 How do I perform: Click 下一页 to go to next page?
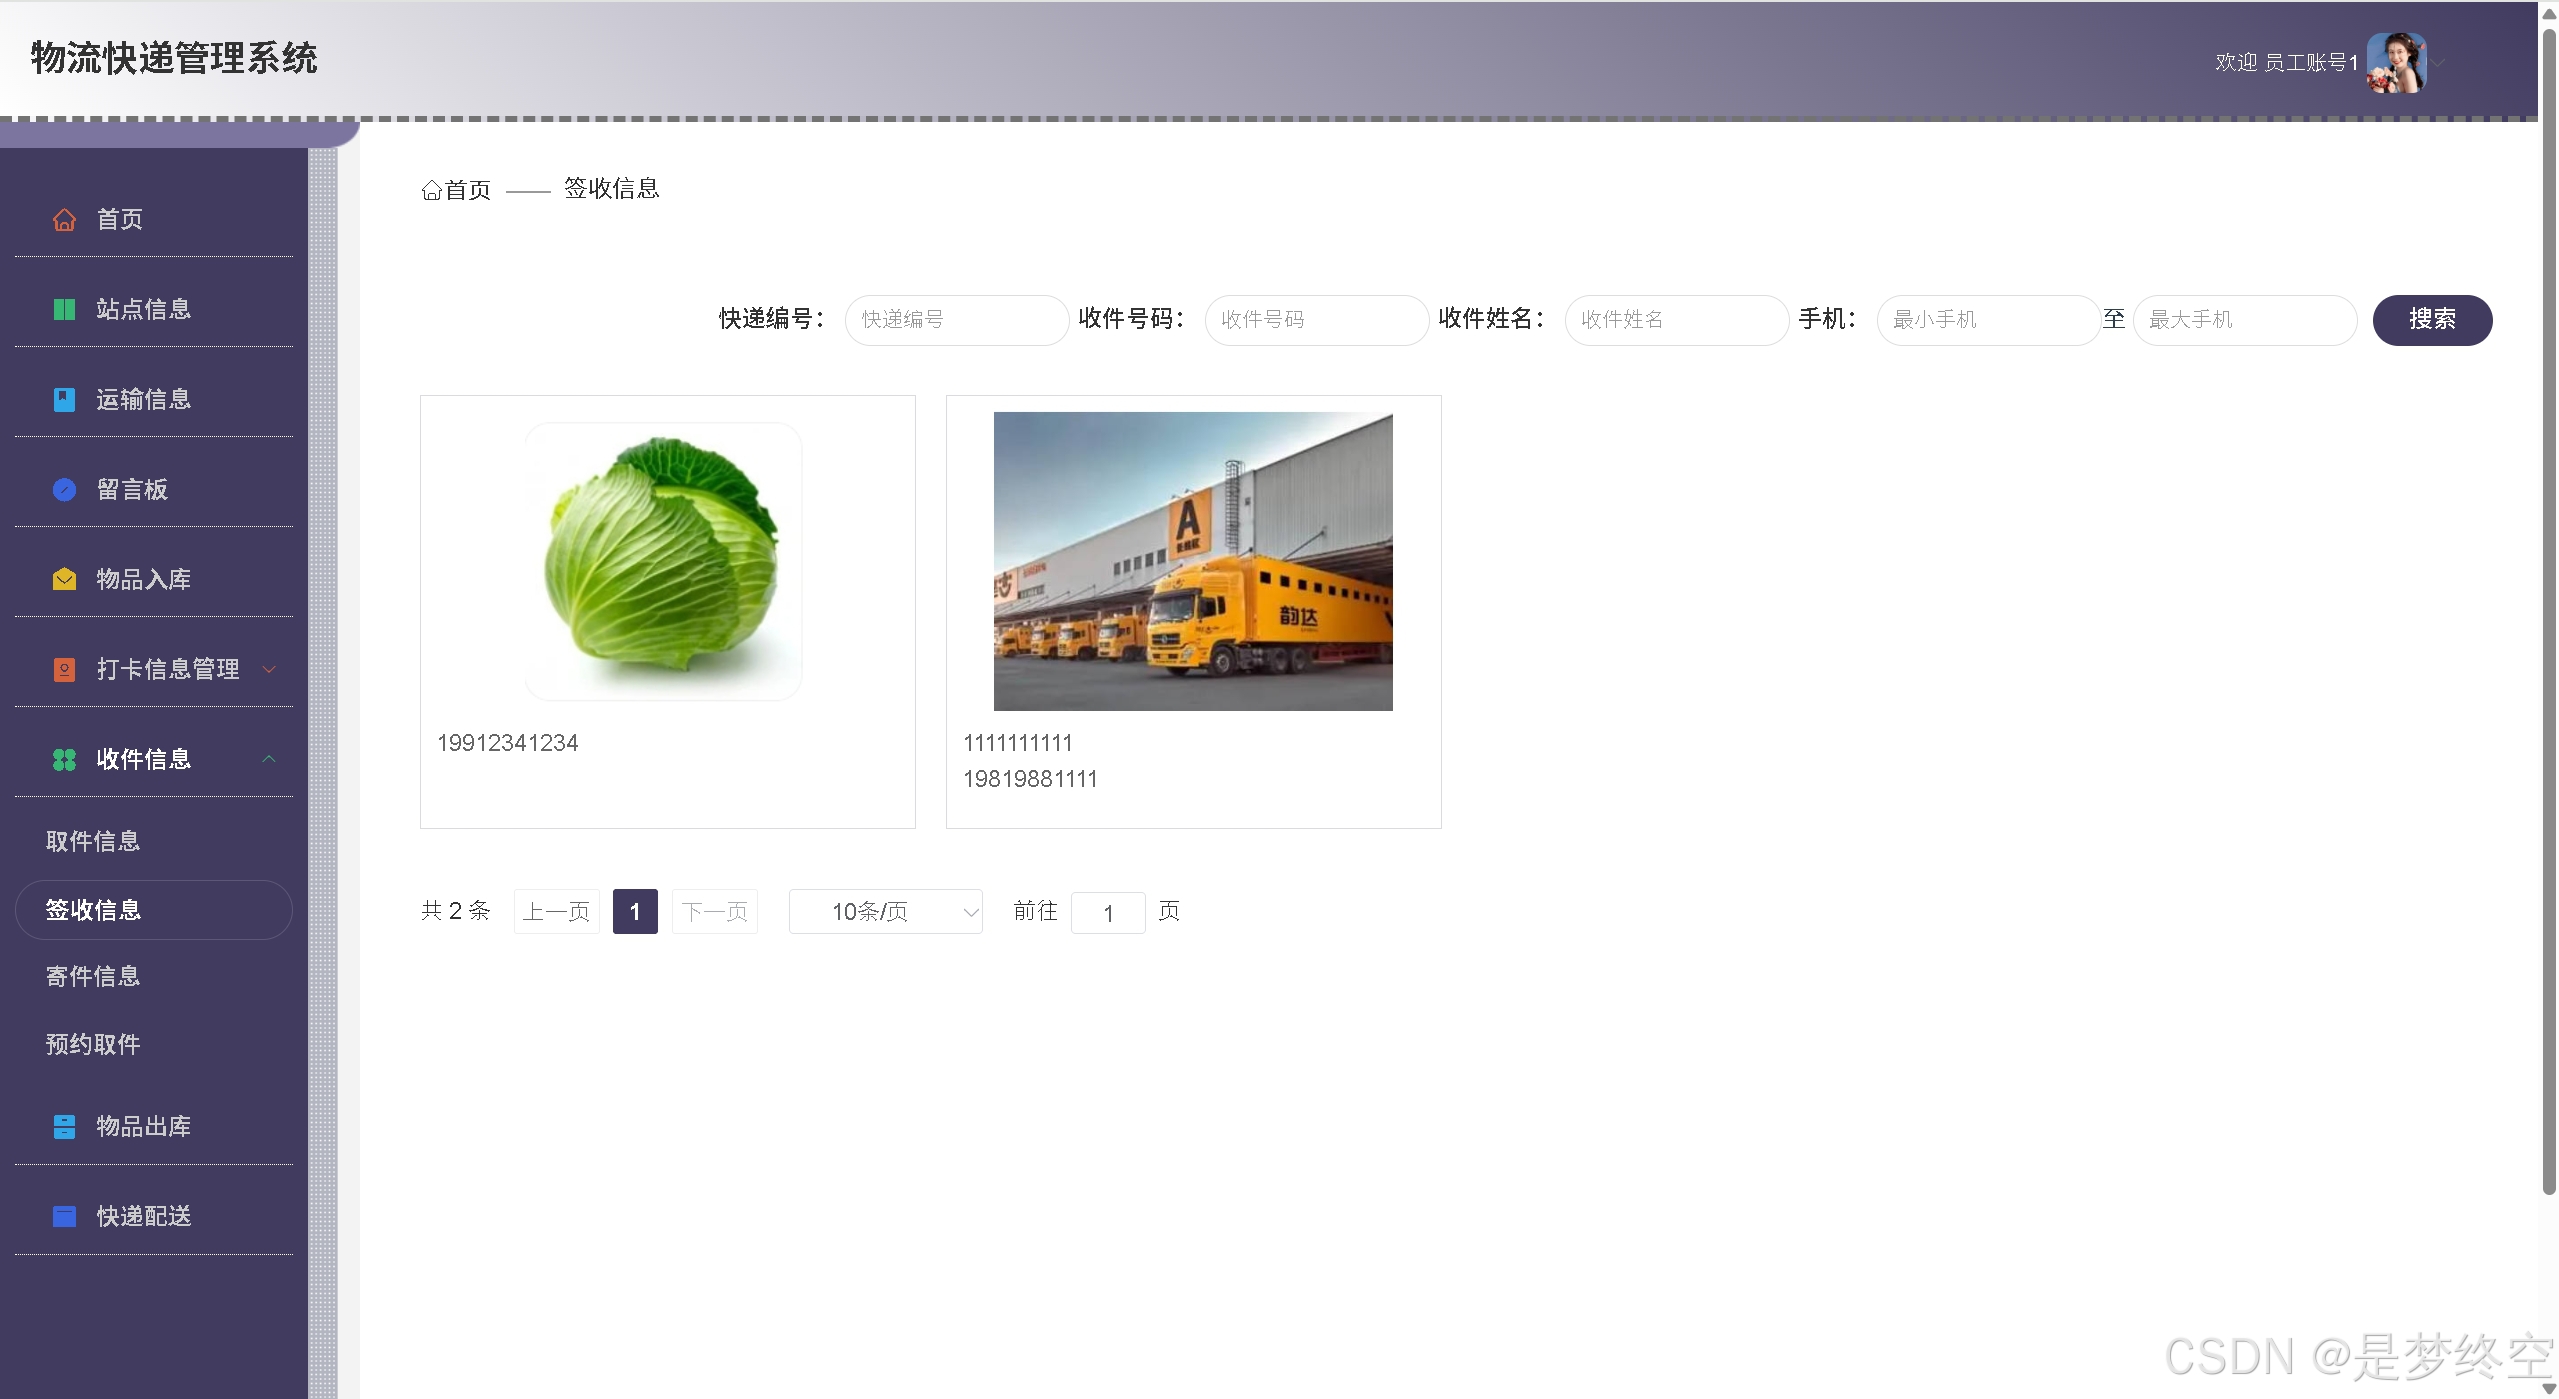[x=714, y=911]
